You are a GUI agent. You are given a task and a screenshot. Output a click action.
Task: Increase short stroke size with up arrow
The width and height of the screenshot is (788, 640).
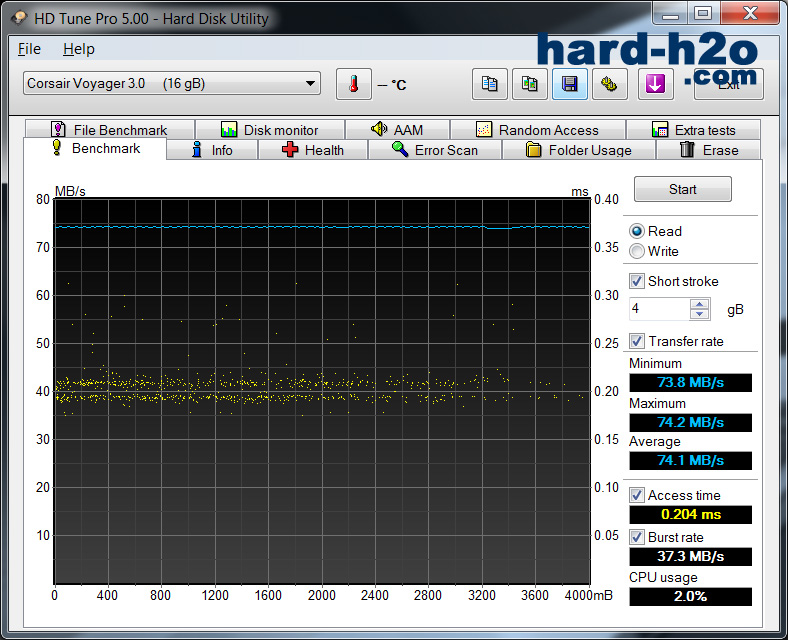[x=700, y=304]
